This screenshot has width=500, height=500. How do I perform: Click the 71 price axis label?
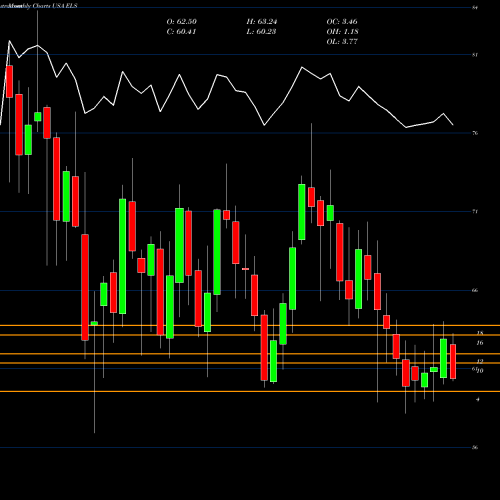(x=475, y=211)
